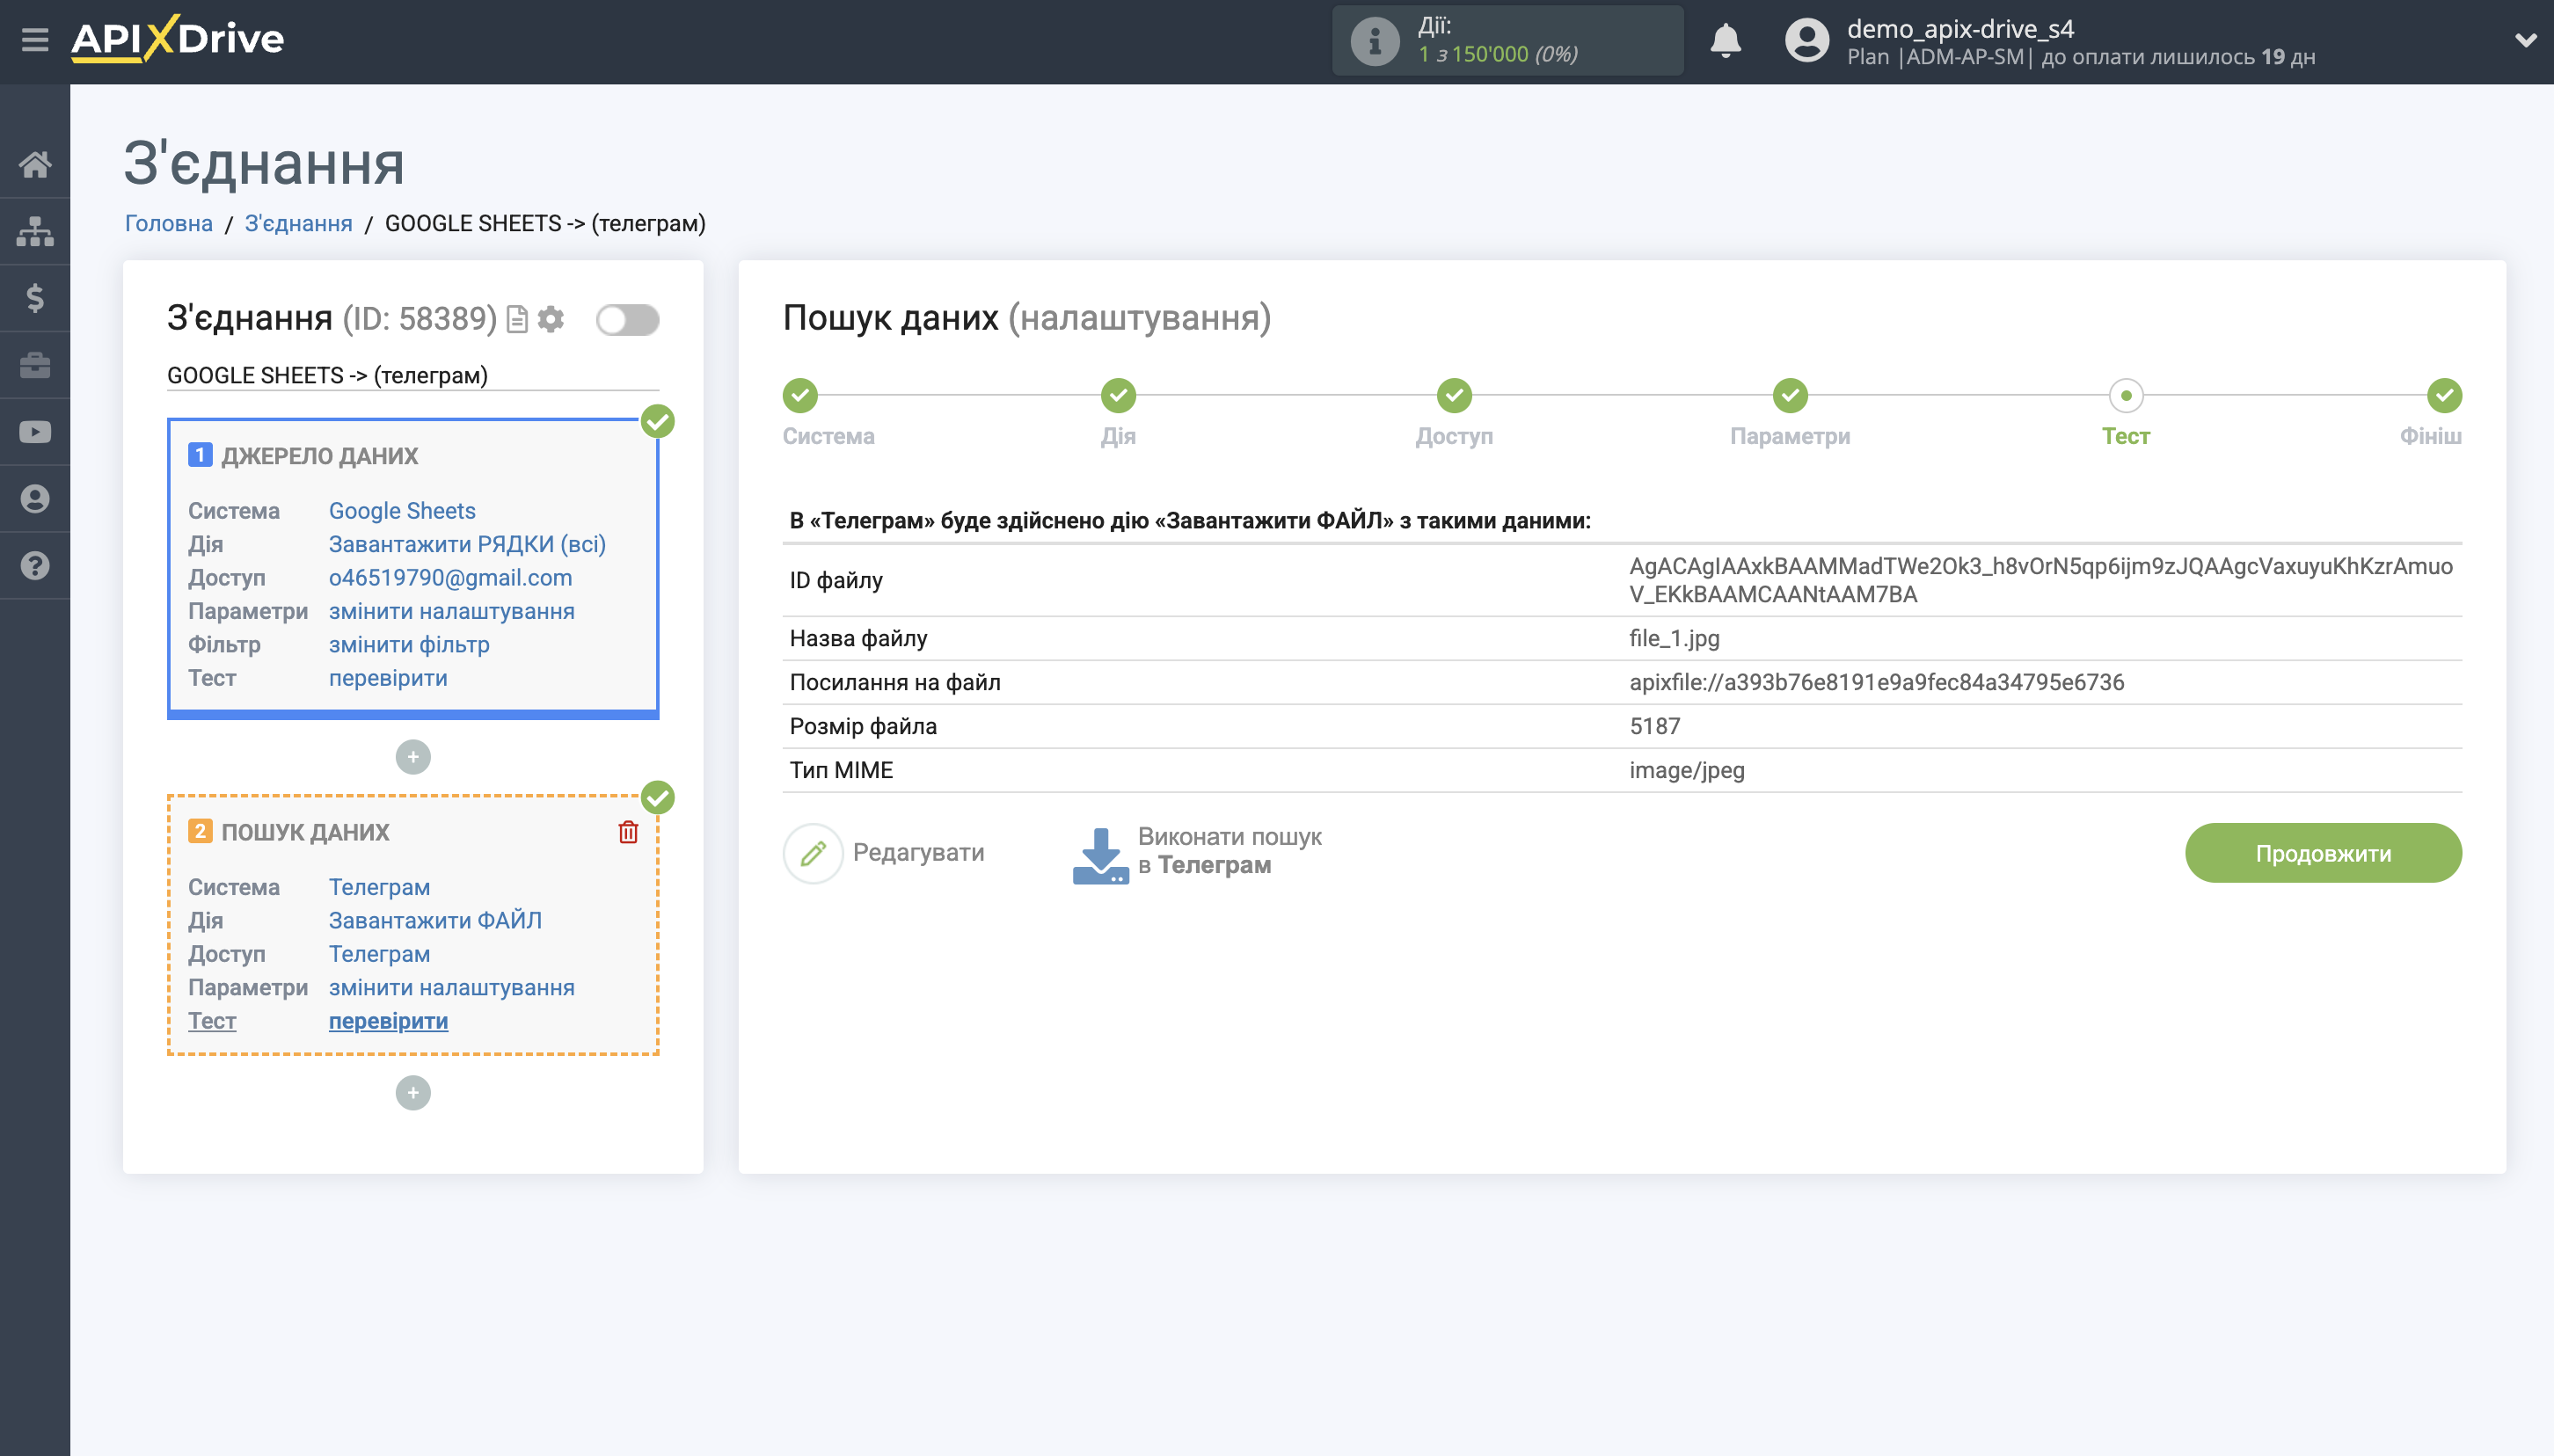The width and height of the screenshot is (2554, 1456).
Task: Click the checkmark on the data search block
Action: click(x=657, y=797)
